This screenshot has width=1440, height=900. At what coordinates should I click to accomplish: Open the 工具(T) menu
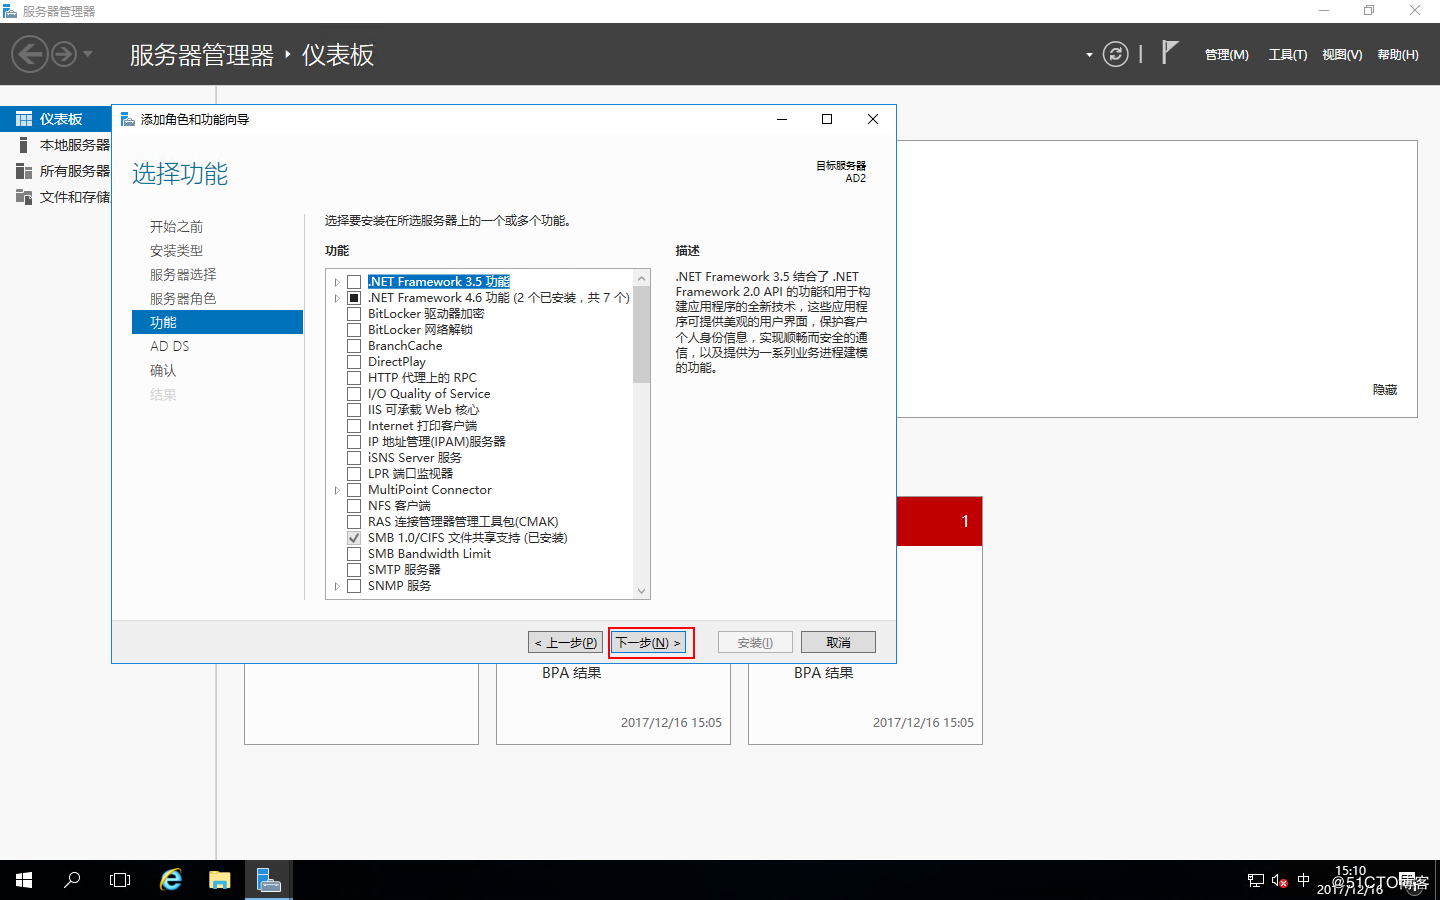click(x=1288, y=55)
